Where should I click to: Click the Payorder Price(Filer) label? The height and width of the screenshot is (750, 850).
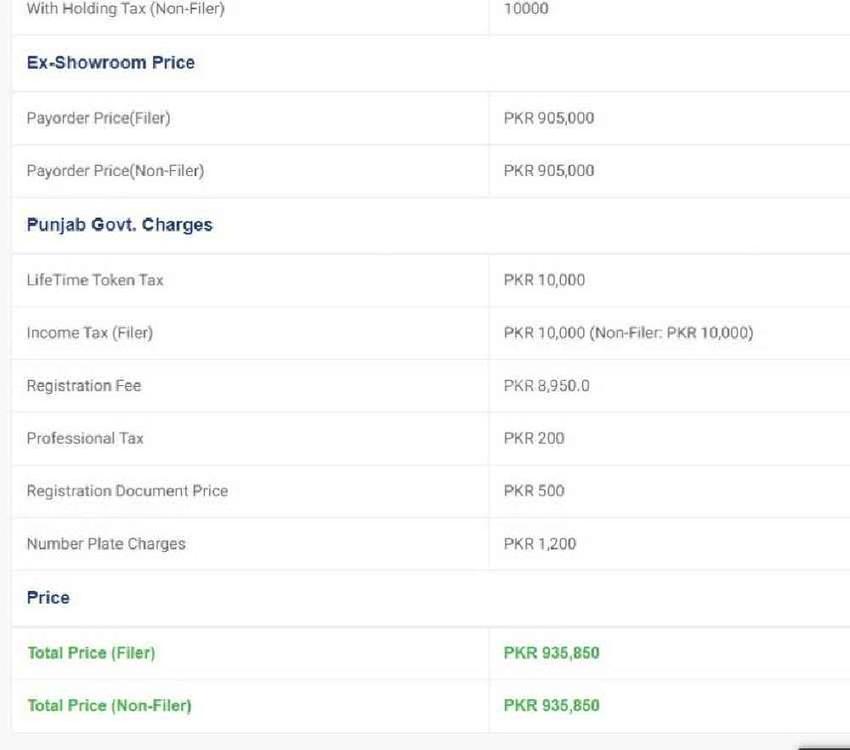[x=98, y=118]
